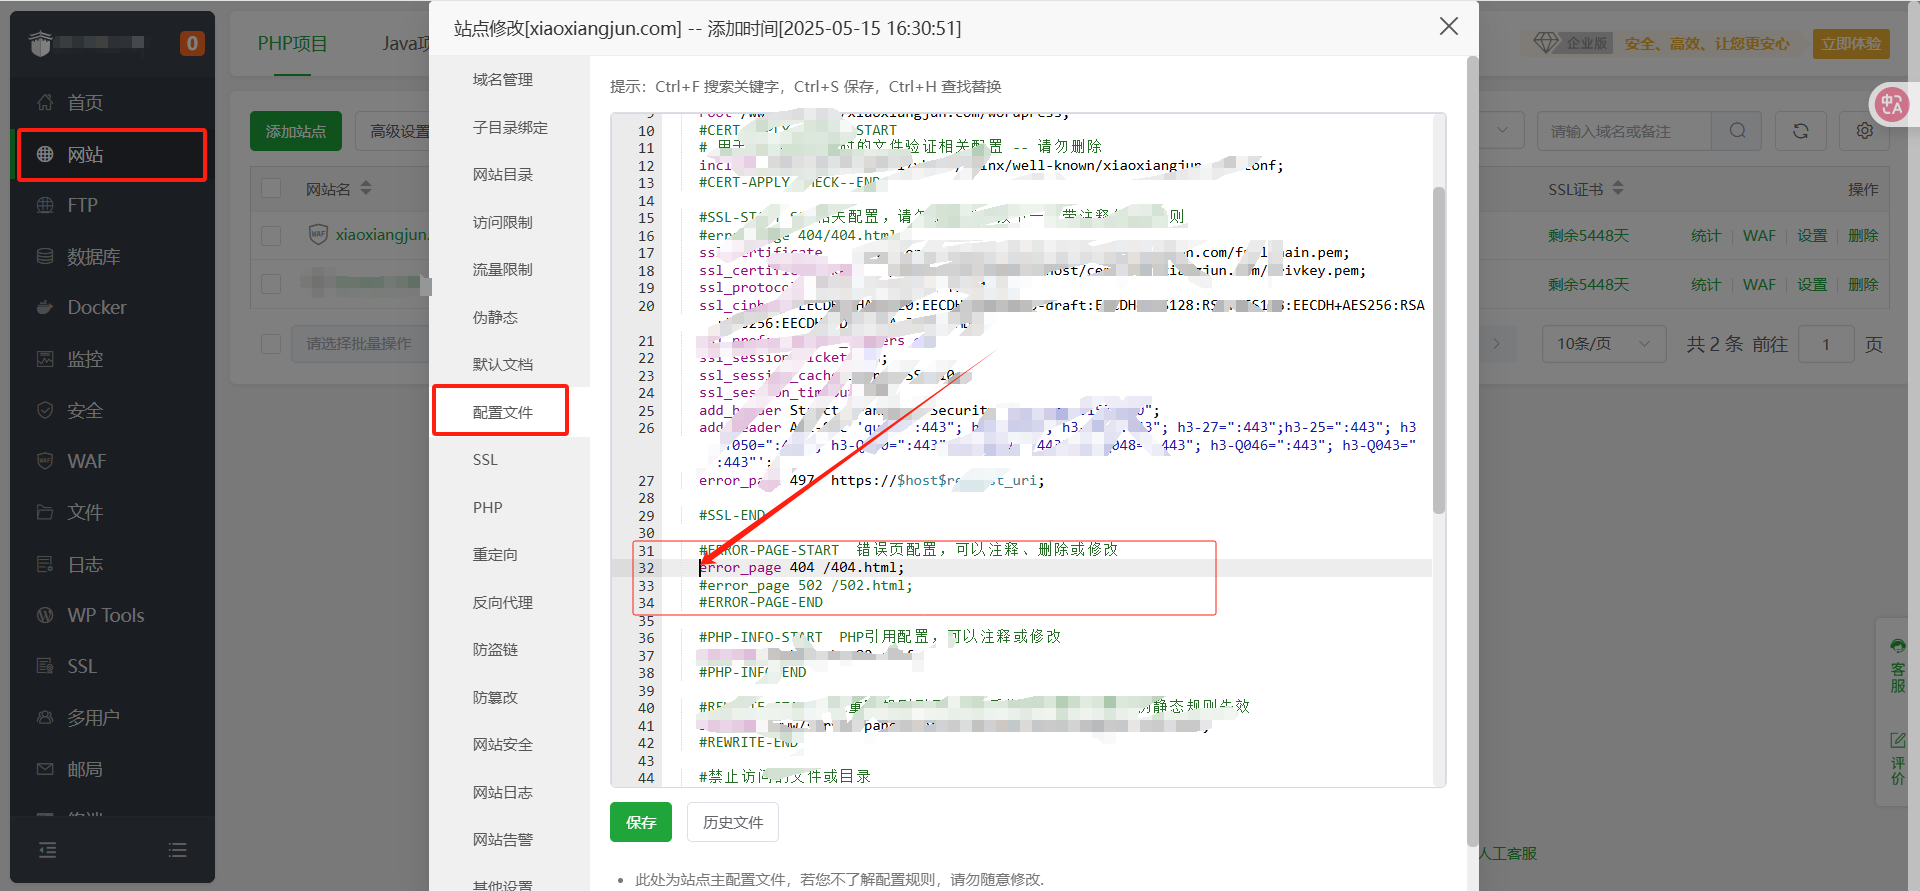The image size is (1920, 891).
Task: Open the settings gear icon near search
Action: [x=1864, y=131]
